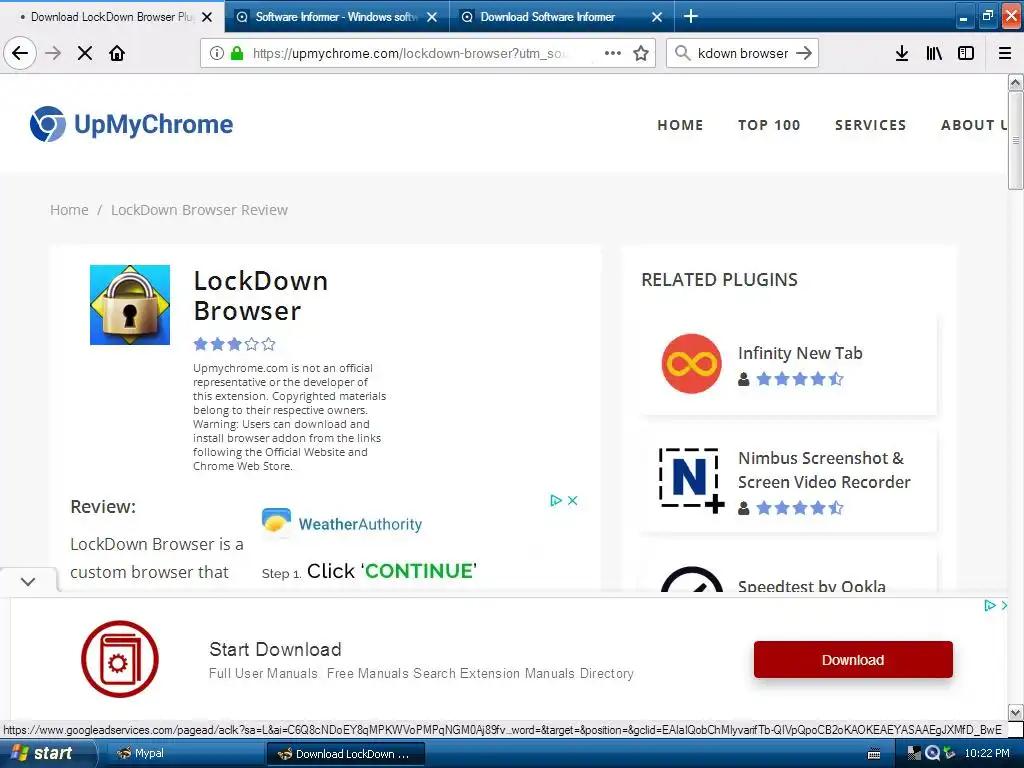Click the forward navigation arrow
Screen dimensions: 1024x768
(x=53, y=53)
